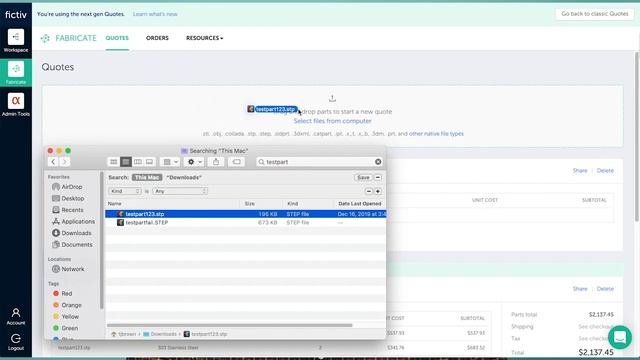Share the second quote
The height and width of the screenshot is (360, 640).
[x=580, y=289]
